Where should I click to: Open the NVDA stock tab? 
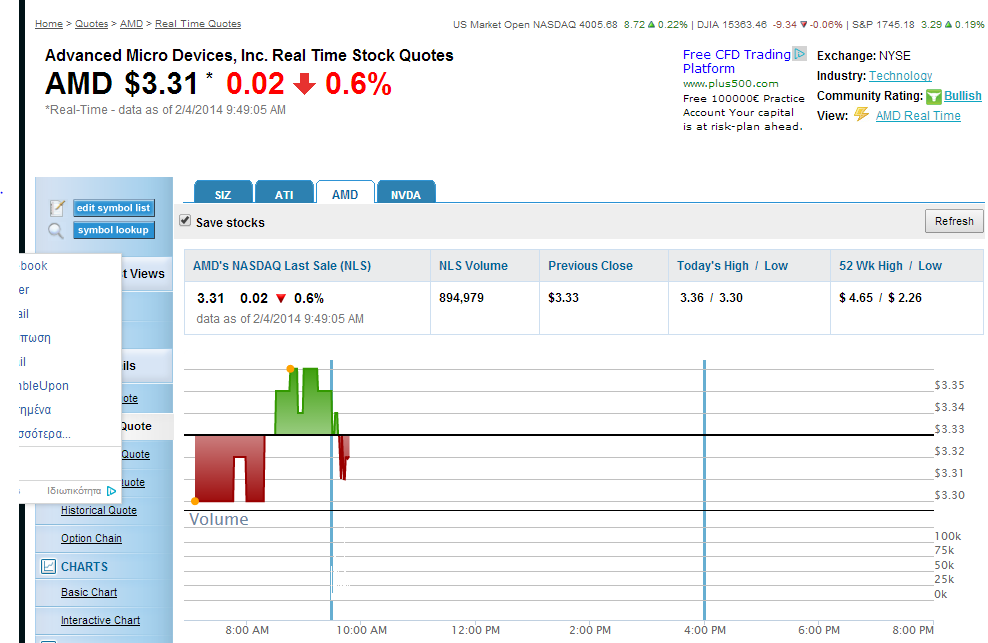(x=405, y=194)
